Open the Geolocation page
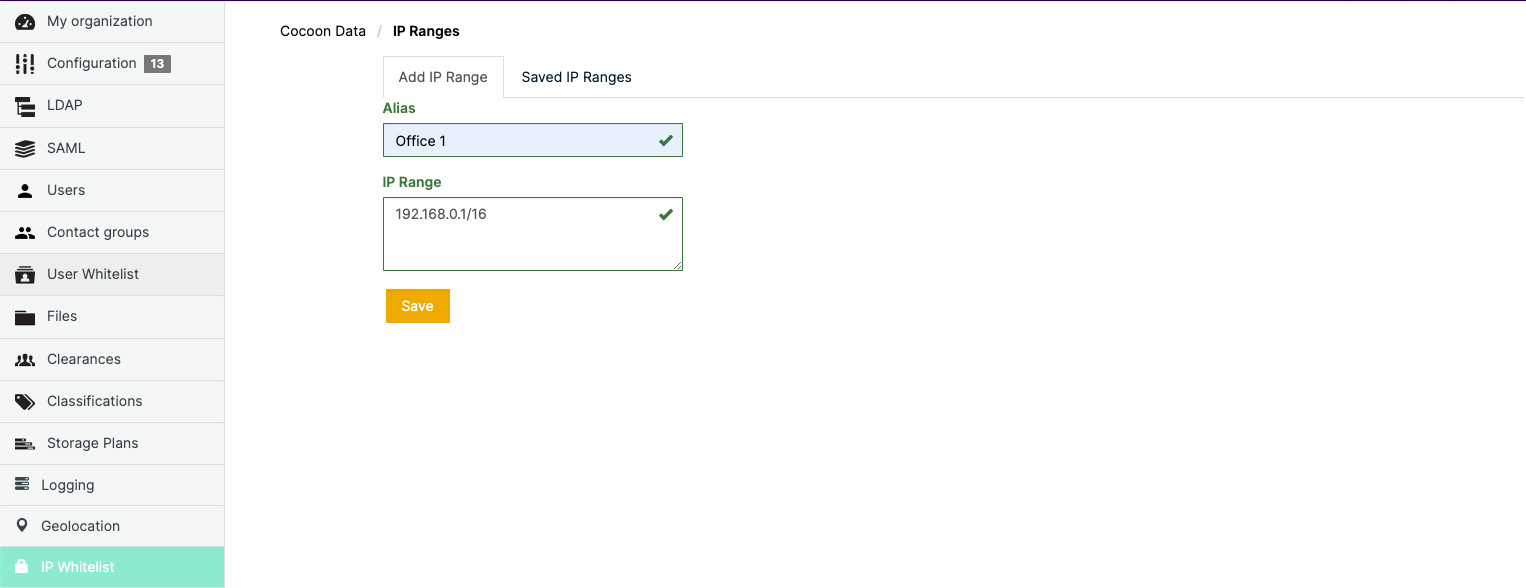 tap(112, 526)
